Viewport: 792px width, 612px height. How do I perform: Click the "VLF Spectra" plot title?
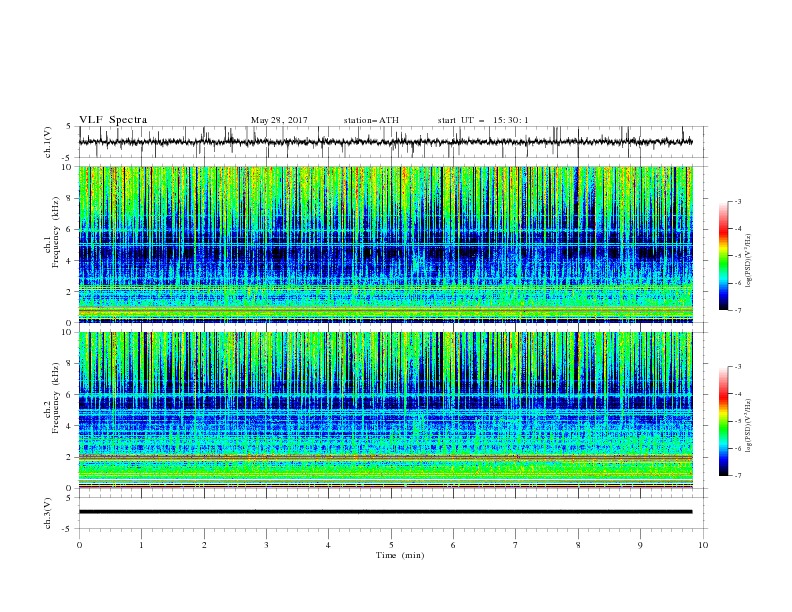tap(113, 120)
